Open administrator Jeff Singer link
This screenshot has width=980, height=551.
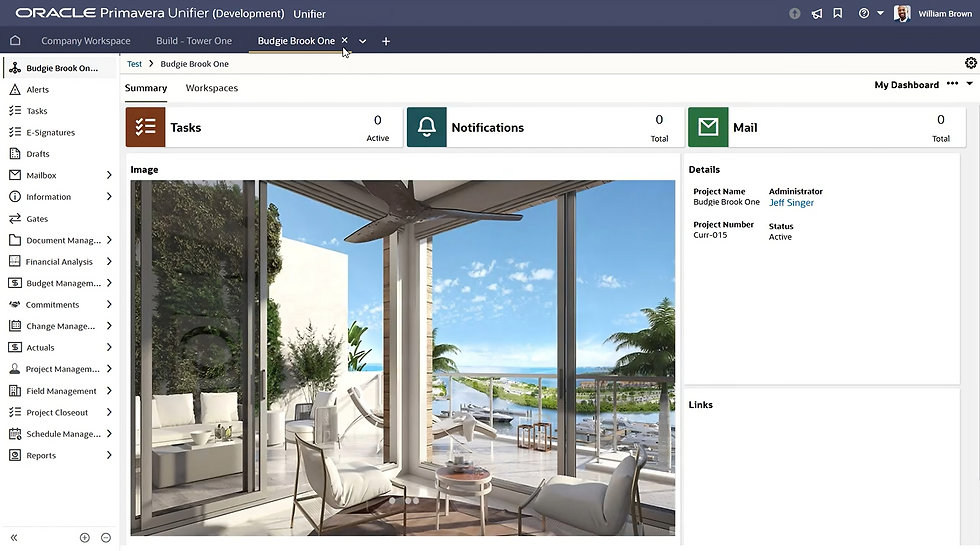coord(791,202)
